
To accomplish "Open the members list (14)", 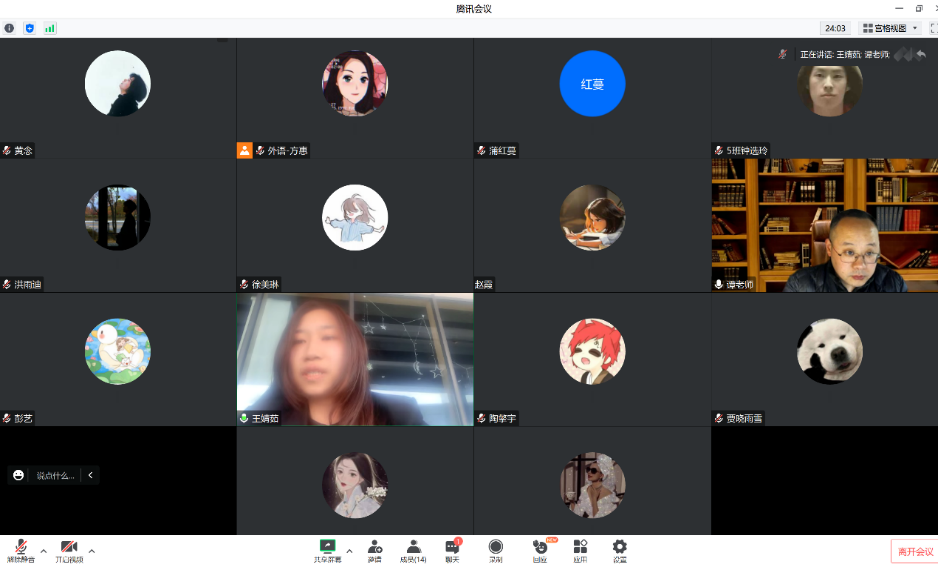I will coord(413,549).
